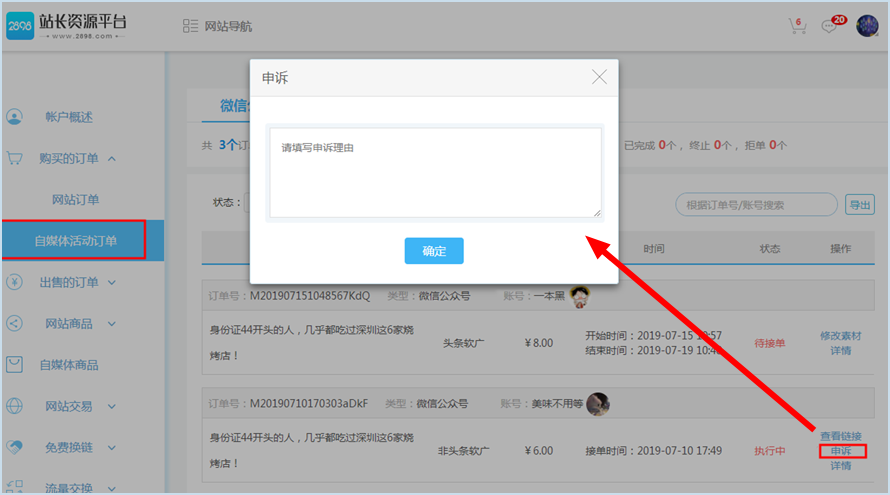Open the 网站导航 navigation menu icon

click(x=191, y=27)
